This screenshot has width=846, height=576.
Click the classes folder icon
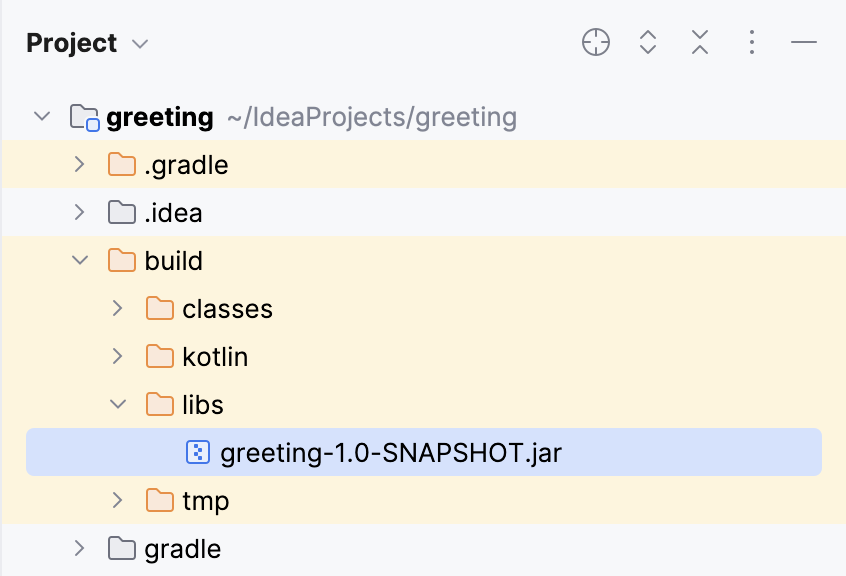(161, 308)
